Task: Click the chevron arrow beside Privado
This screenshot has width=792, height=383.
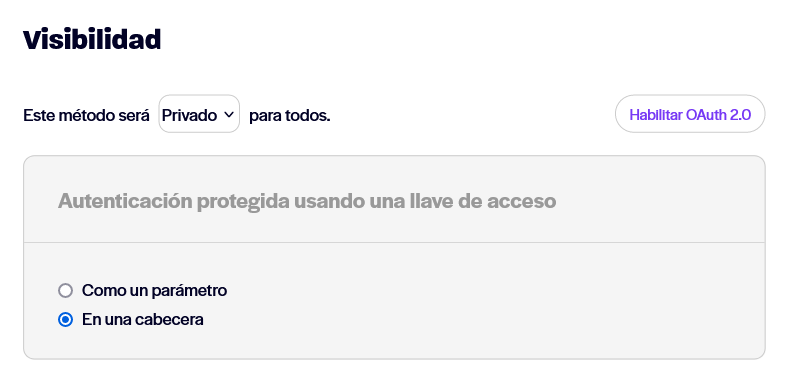Action: tap(229, 115)
